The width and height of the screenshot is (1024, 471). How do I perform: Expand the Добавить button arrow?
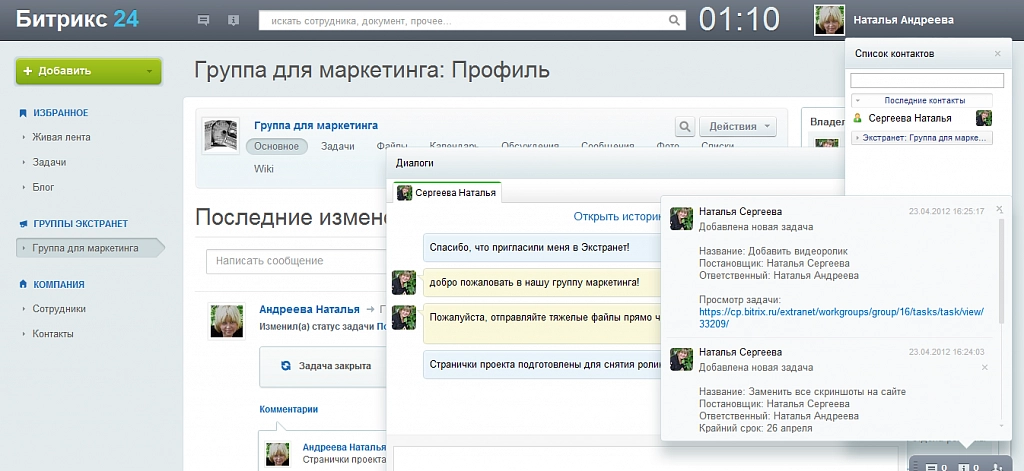[150, 71]
